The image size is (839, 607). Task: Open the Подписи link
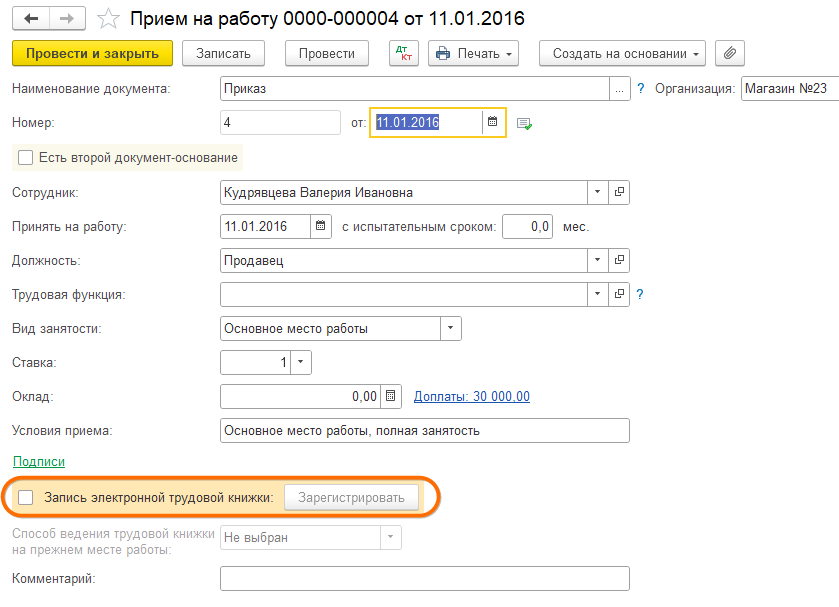click(38, 461)
